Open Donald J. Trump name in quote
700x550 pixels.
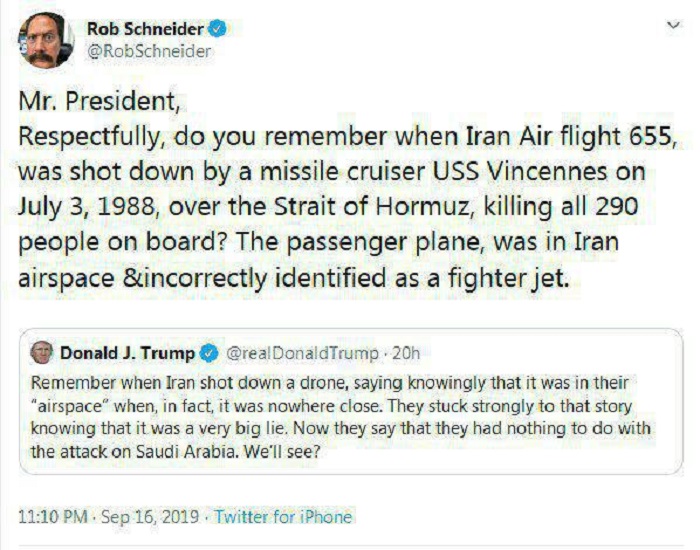tap(129, 353)
